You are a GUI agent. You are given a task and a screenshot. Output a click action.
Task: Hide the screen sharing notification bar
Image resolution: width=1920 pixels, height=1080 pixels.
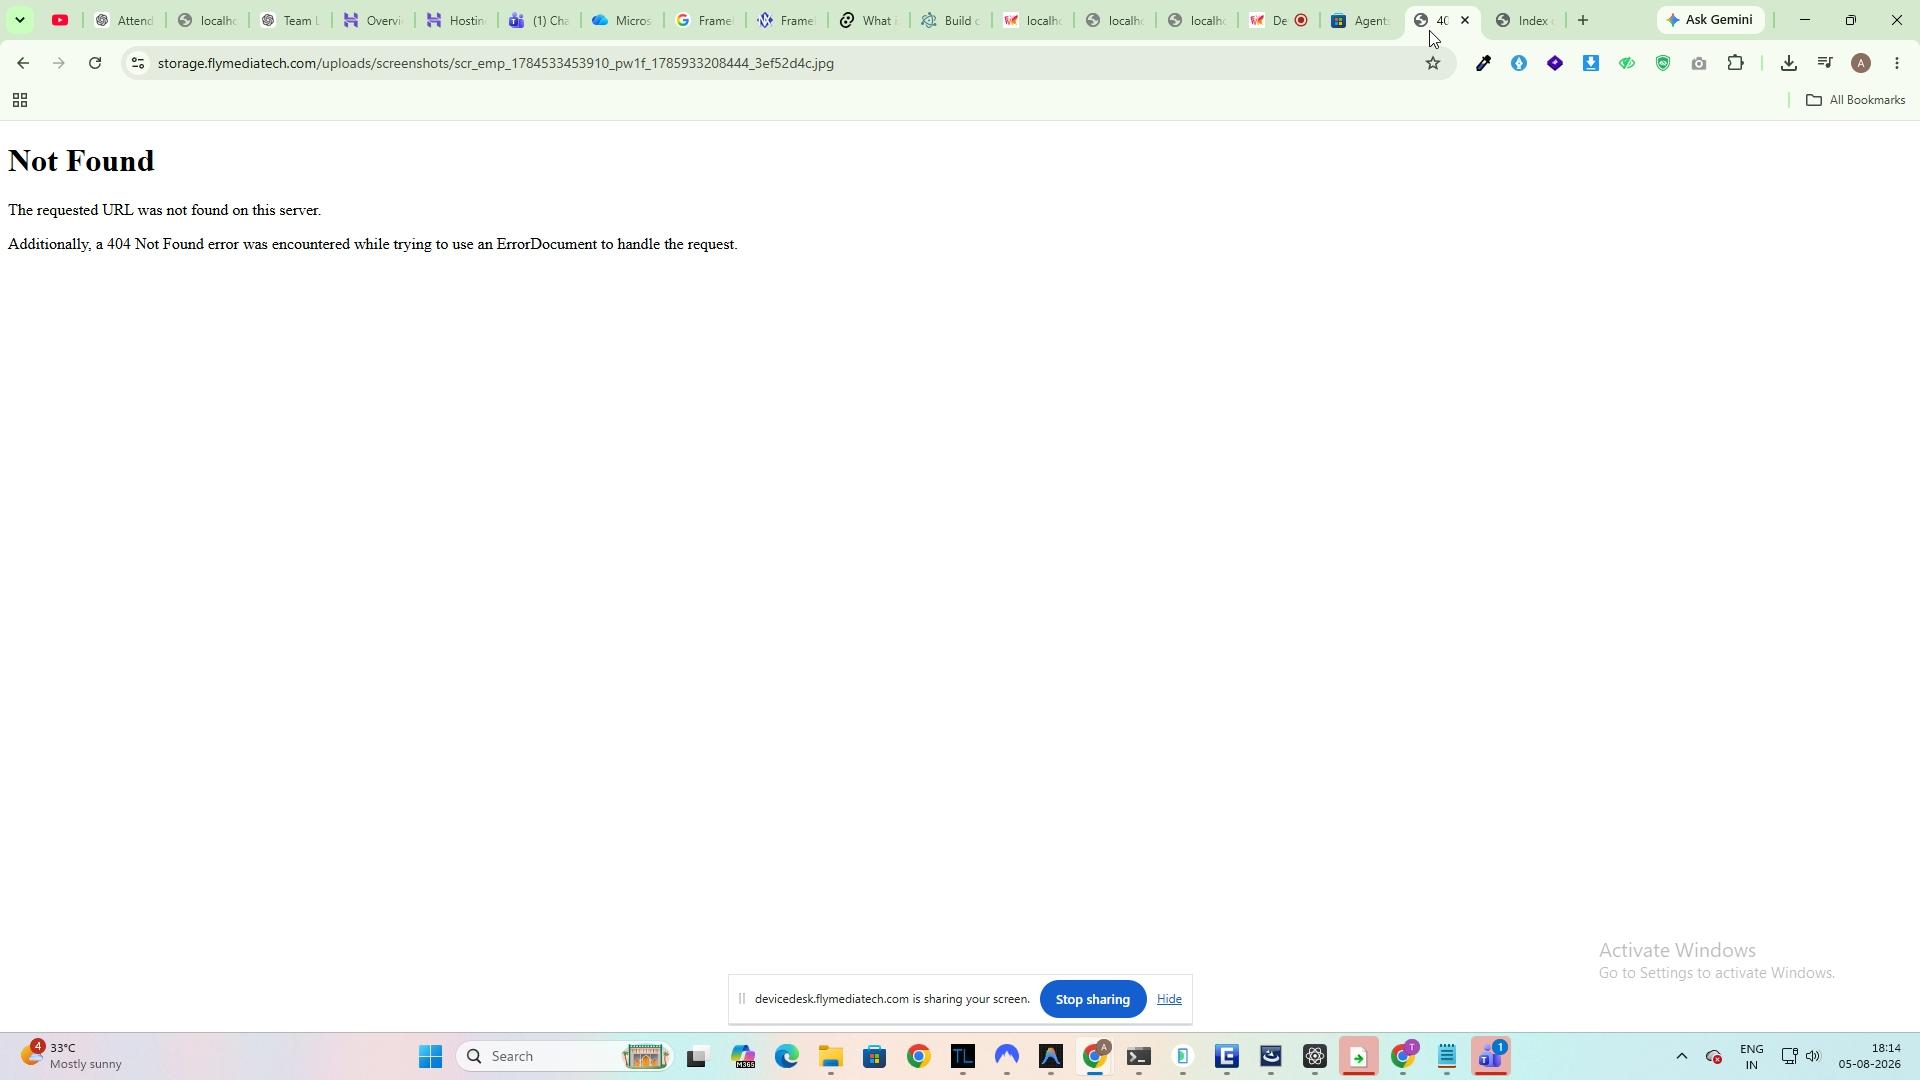[x=1169, y=999]
